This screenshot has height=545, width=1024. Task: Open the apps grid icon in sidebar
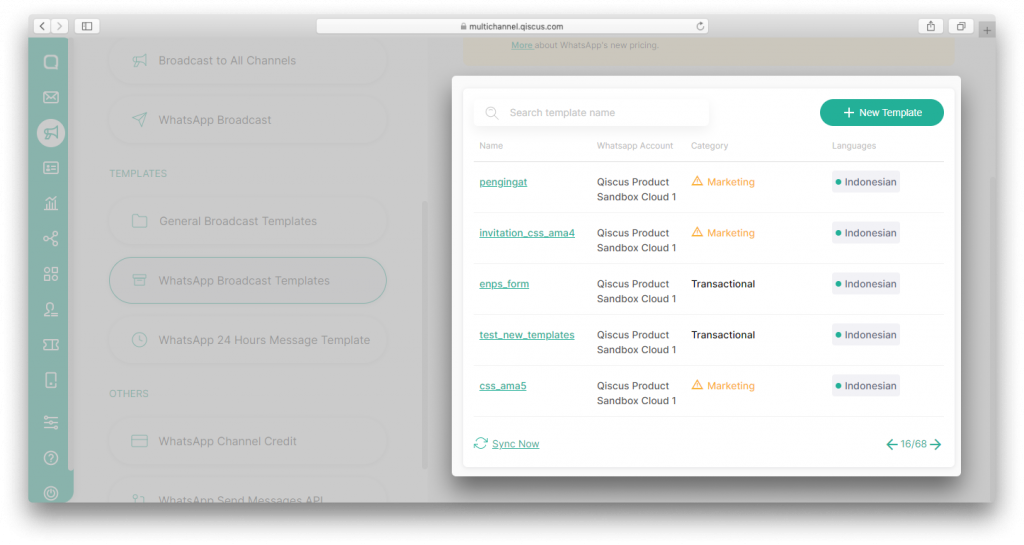click(51, 274)
